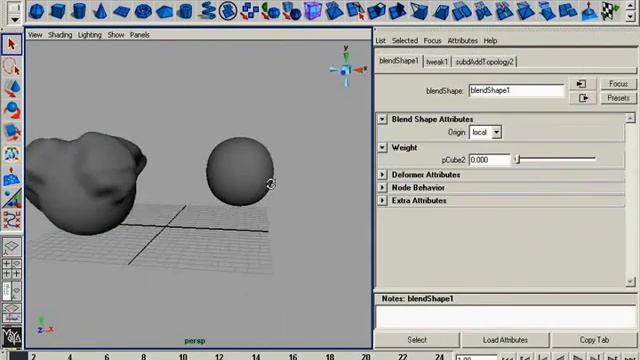This screenshot has height=360, width=640.
Task: Click the Load Attributes button
Action: point(505,340)
